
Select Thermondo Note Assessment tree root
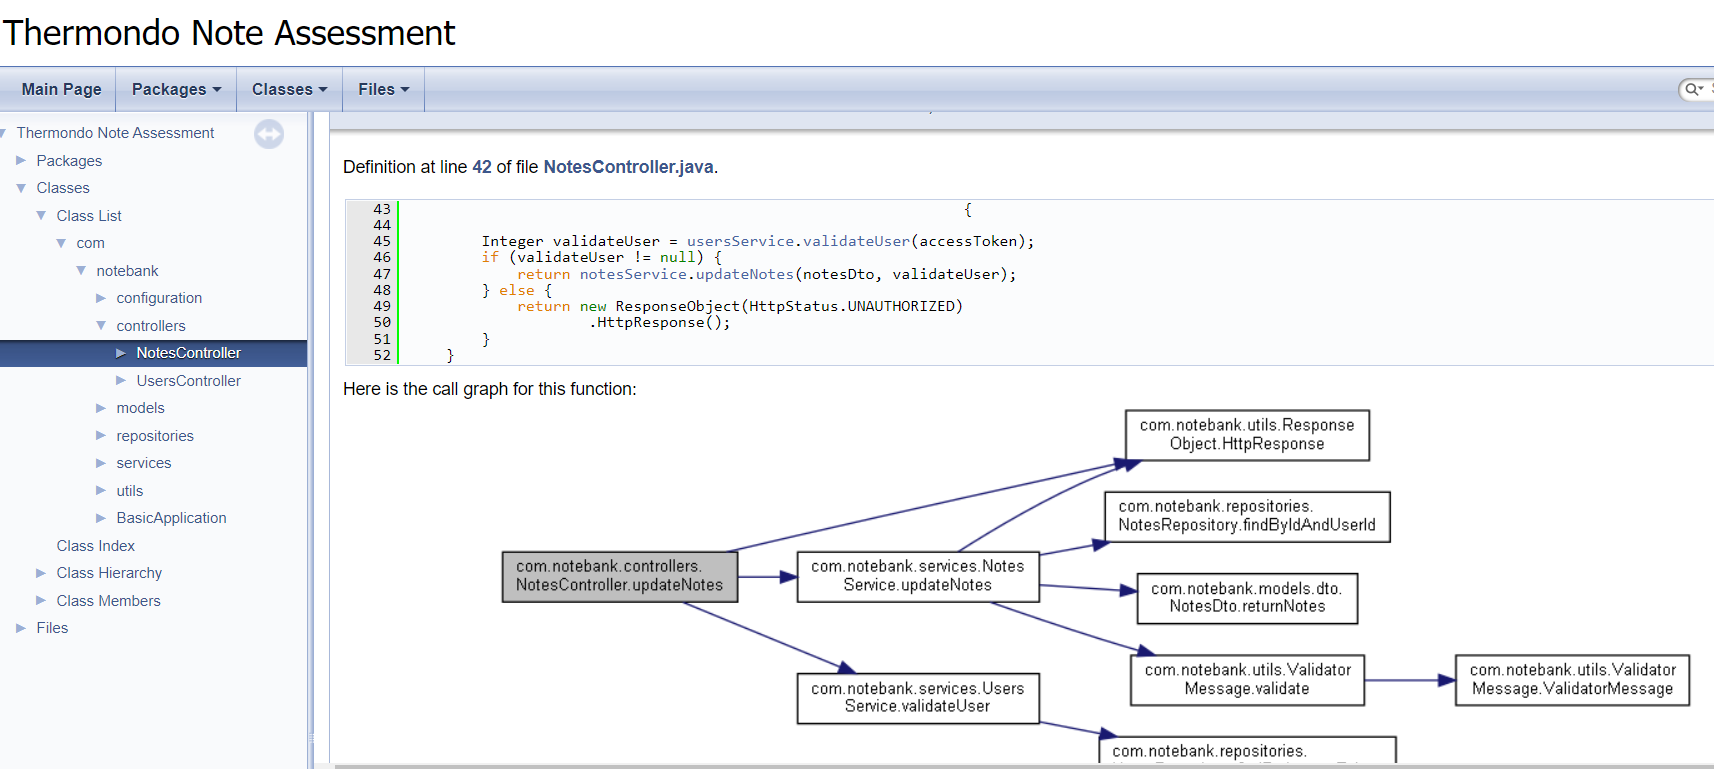point(115,133)
